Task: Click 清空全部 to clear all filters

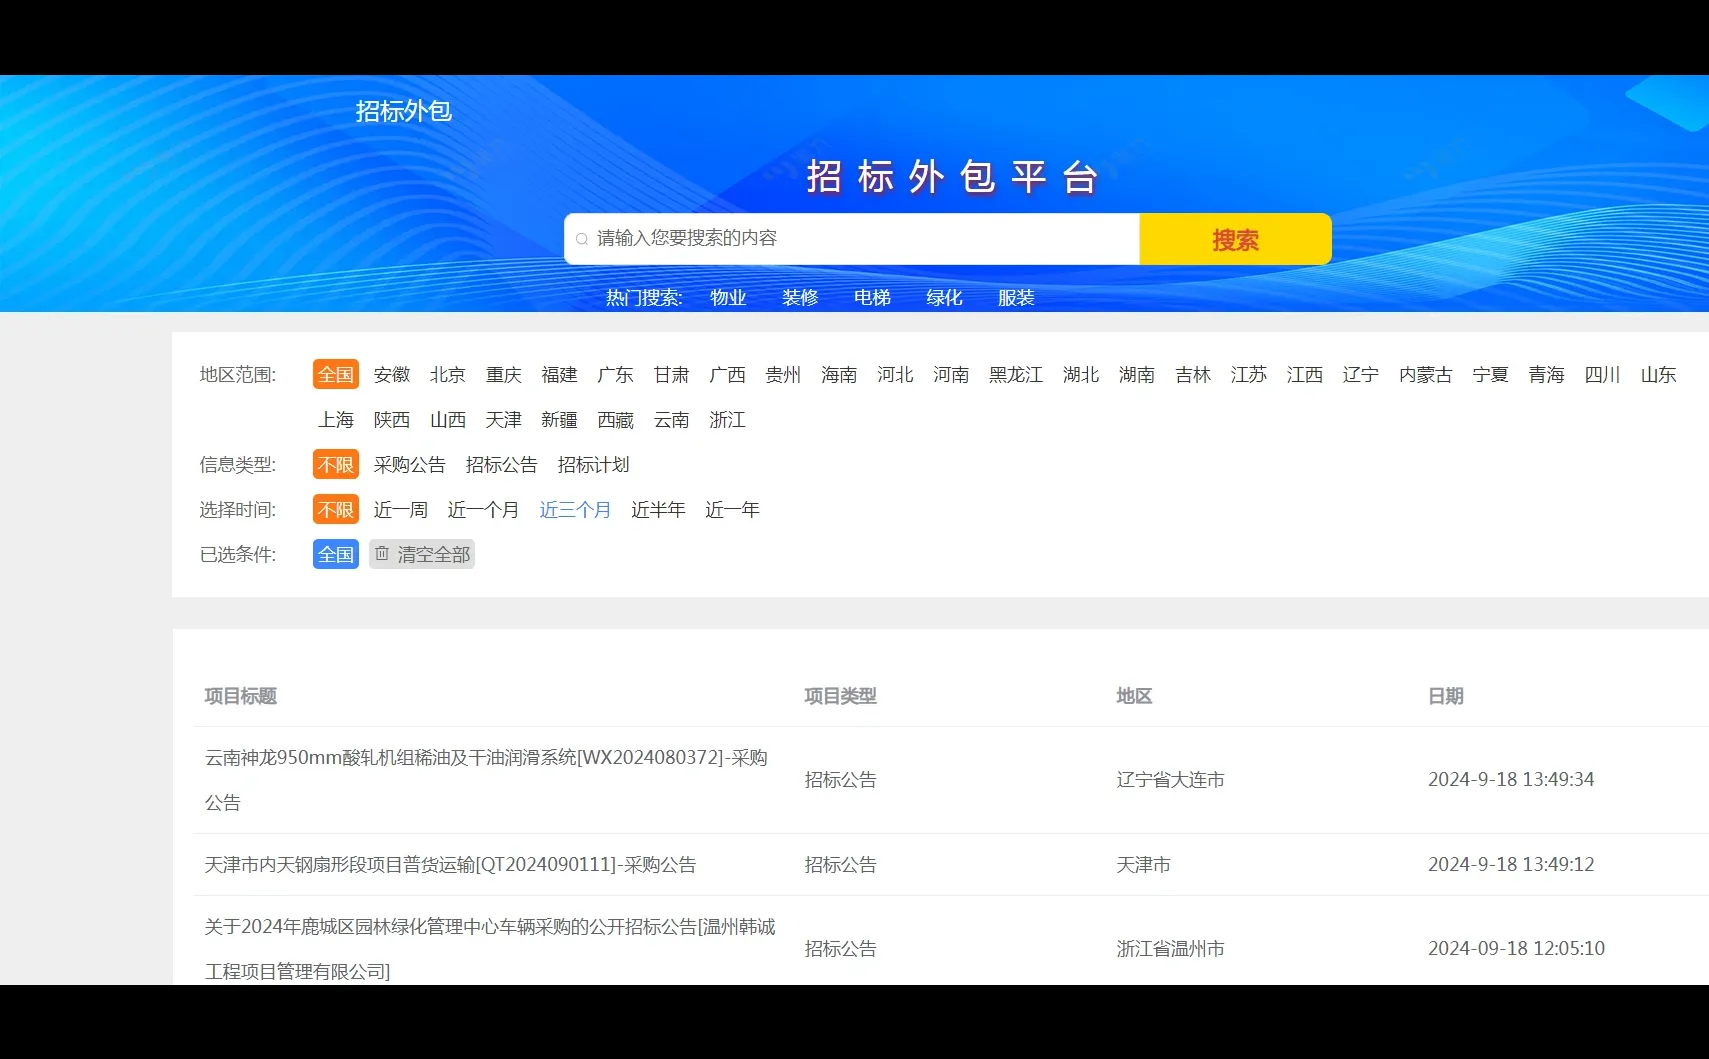Action: pyautogui.click(x=432, y=554)
